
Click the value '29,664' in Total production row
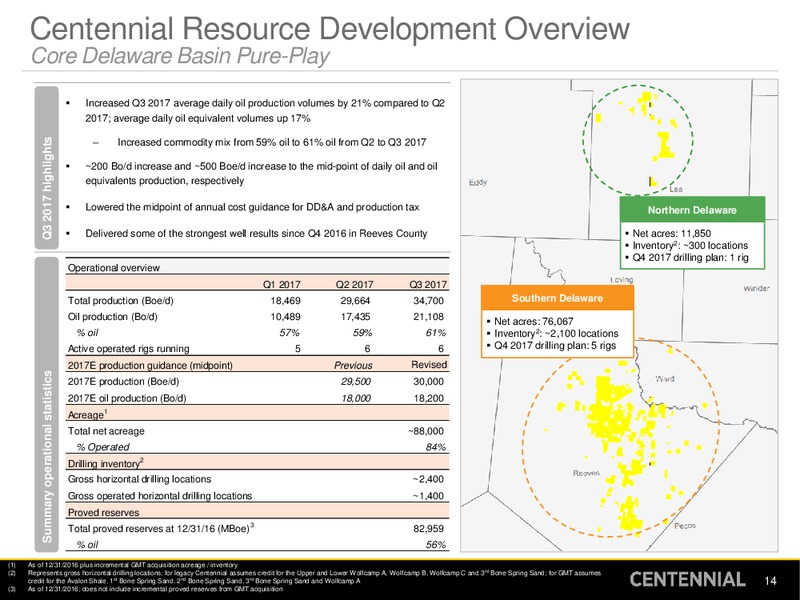[356, 301]
